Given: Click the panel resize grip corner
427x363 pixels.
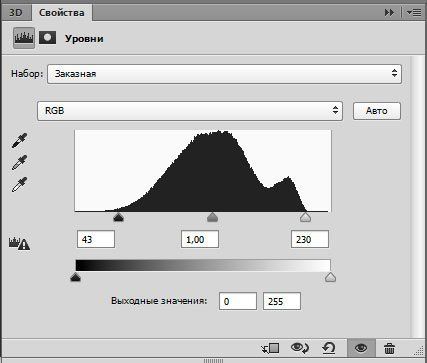Looking at the screenshot, I should click(419, 352).
